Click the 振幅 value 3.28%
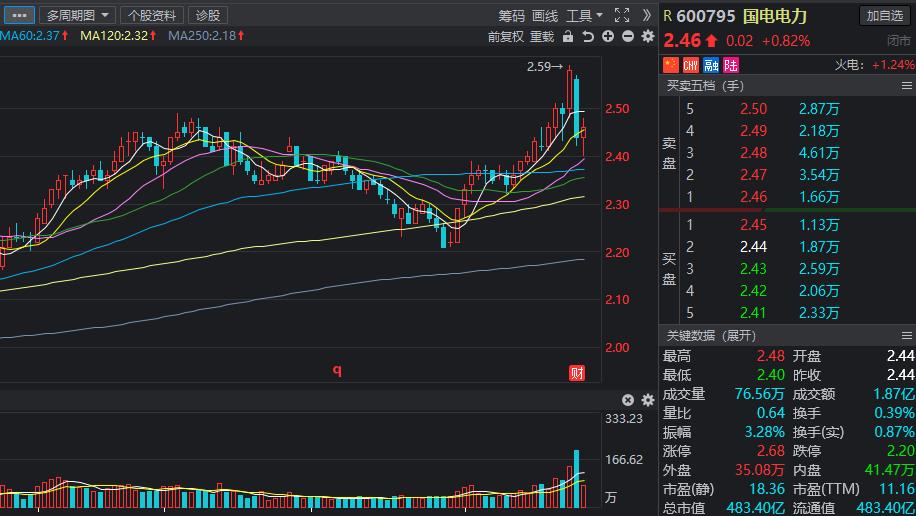The height and width of the screenshot is (516, 916). 764,432
